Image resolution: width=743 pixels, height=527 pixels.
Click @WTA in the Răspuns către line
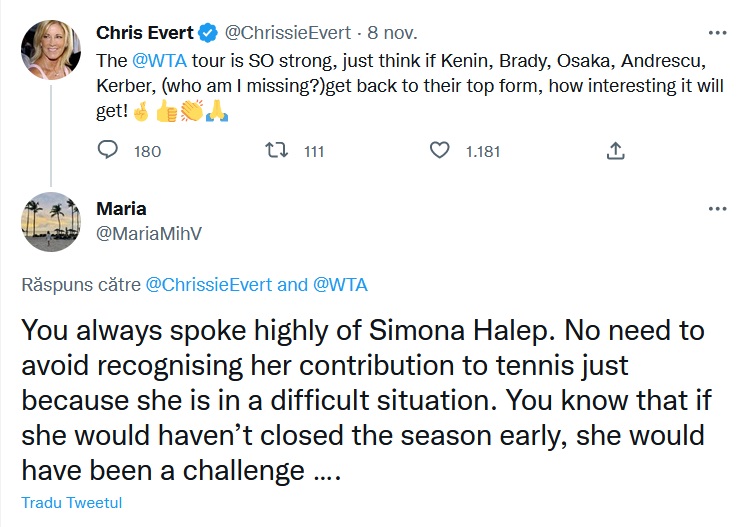tap(340, 285)
